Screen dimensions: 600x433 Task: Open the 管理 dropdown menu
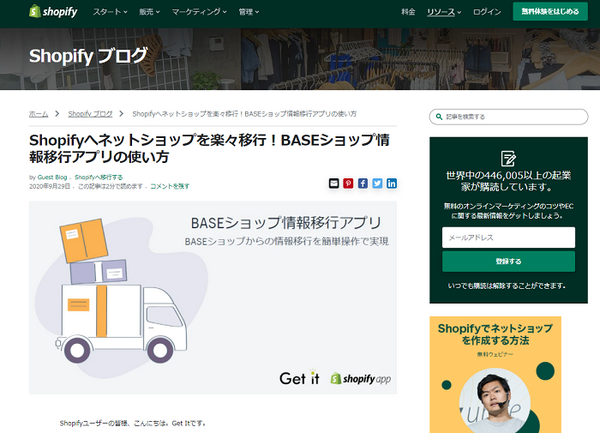point(249,12)
